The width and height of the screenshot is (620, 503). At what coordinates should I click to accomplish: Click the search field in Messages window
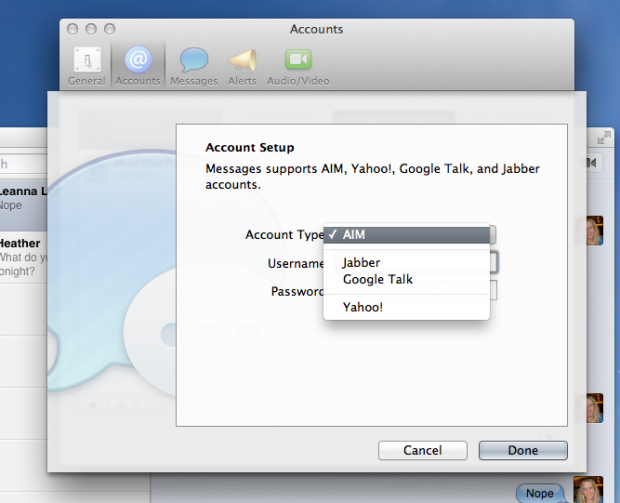pyautogui.click(x=23, y=164)
